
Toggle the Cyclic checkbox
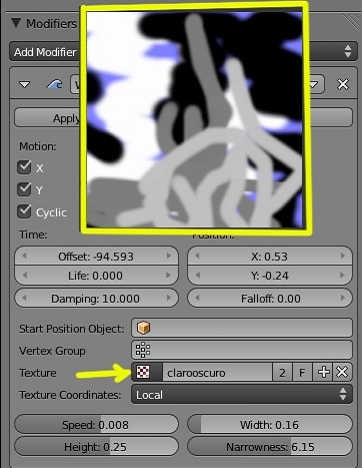tap(24, 212)
